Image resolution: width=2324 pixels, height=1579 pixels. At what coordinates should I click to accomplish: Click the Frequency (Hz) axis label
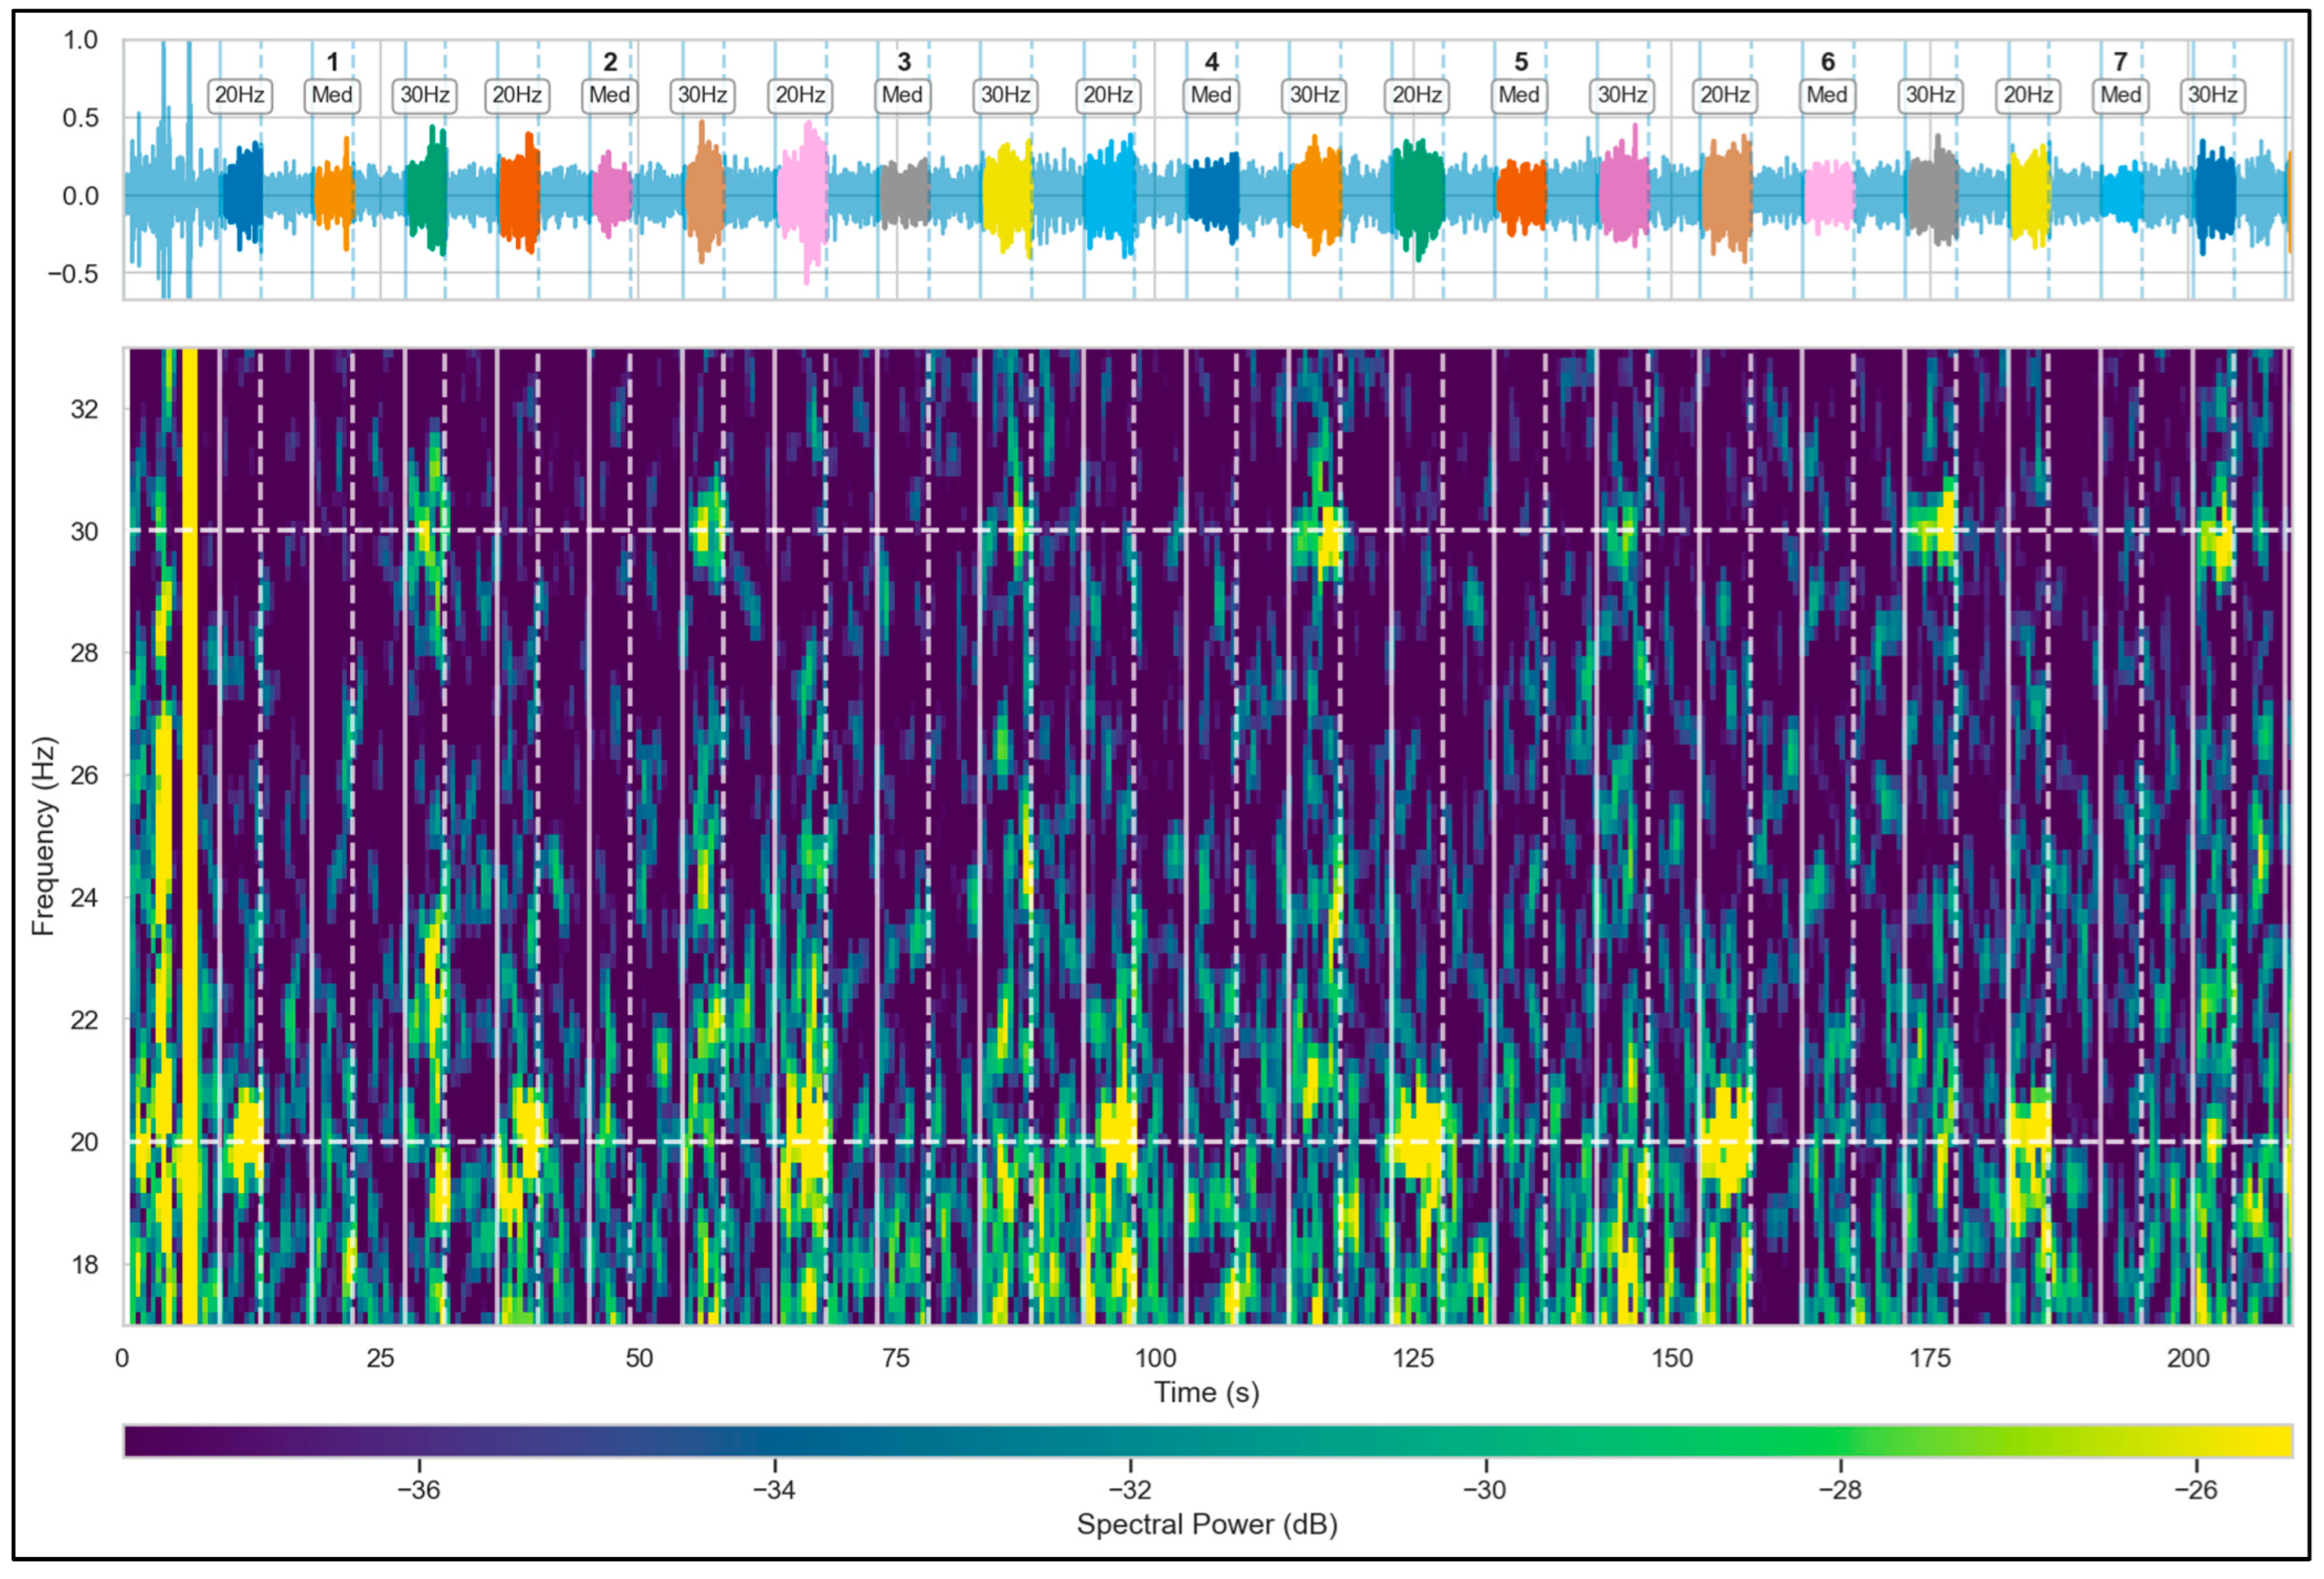click(x=43, y=836)
